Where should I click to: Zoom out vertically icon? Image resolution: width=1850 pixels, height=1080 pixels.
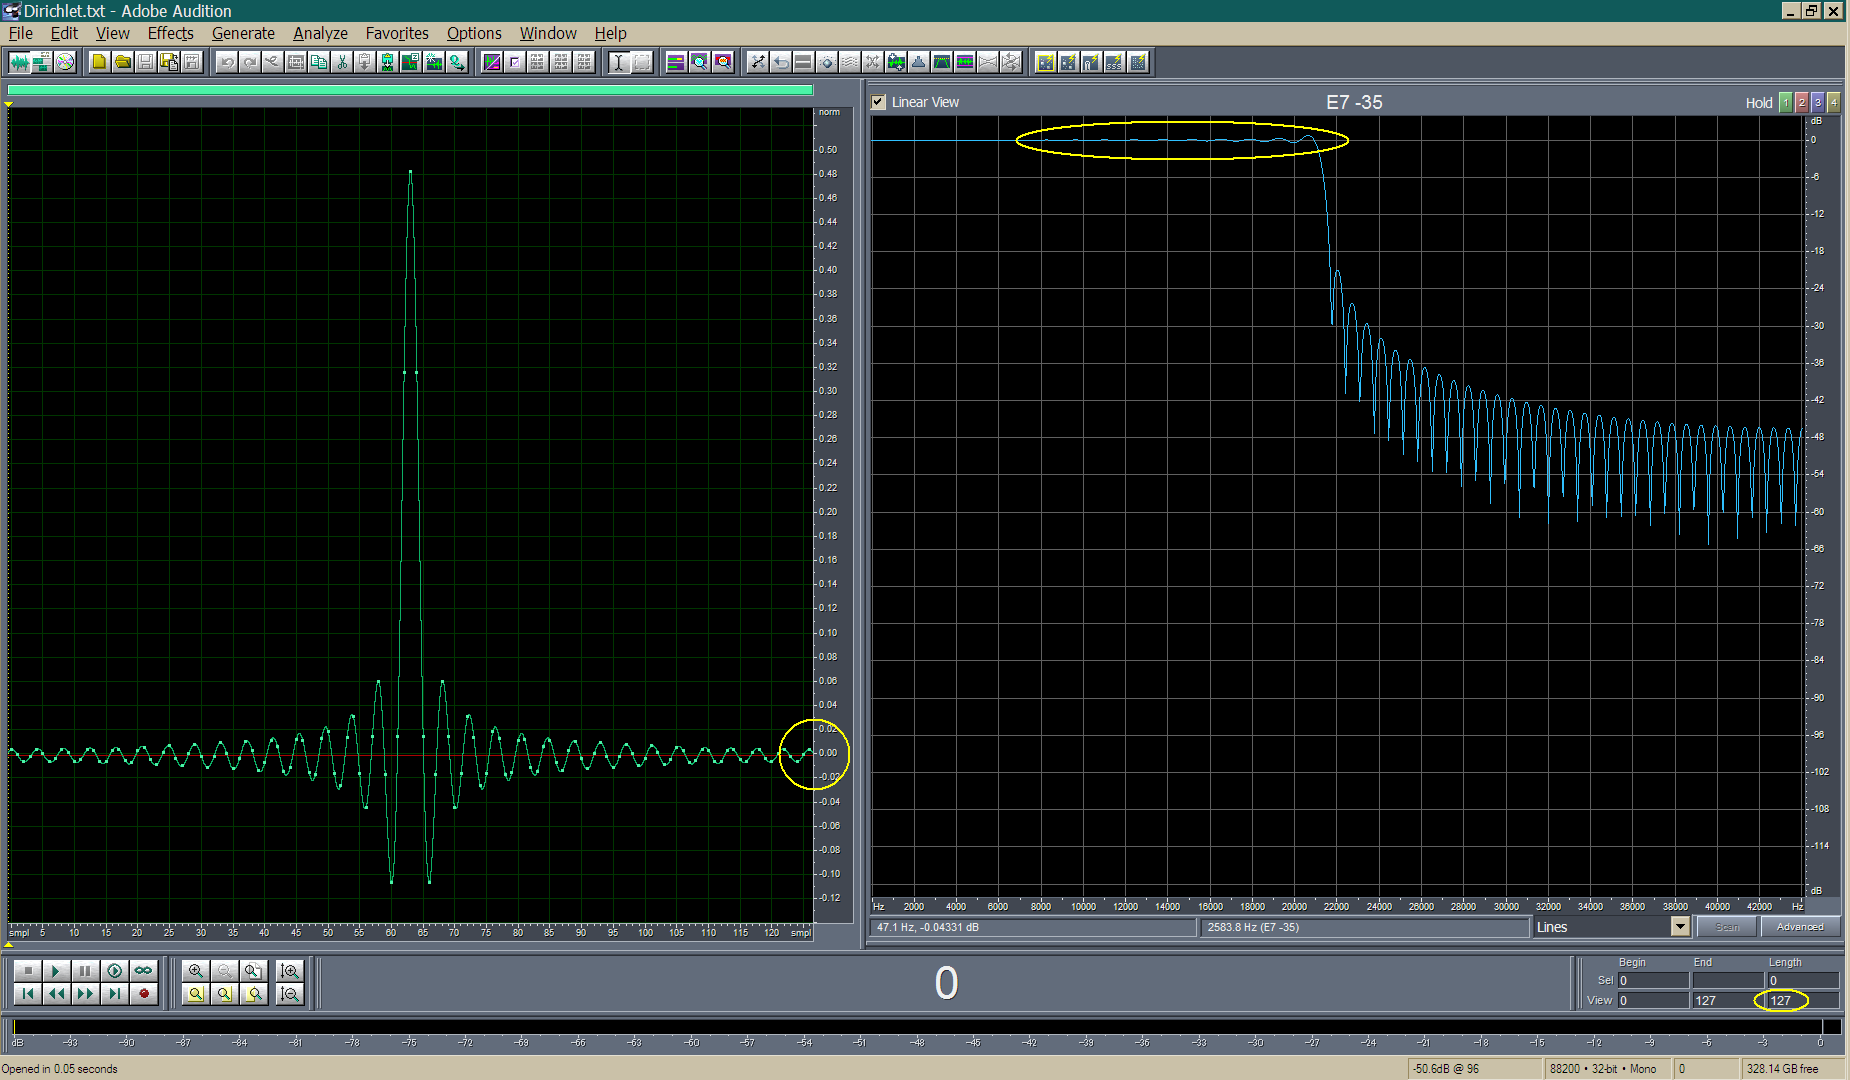point(290,994)
